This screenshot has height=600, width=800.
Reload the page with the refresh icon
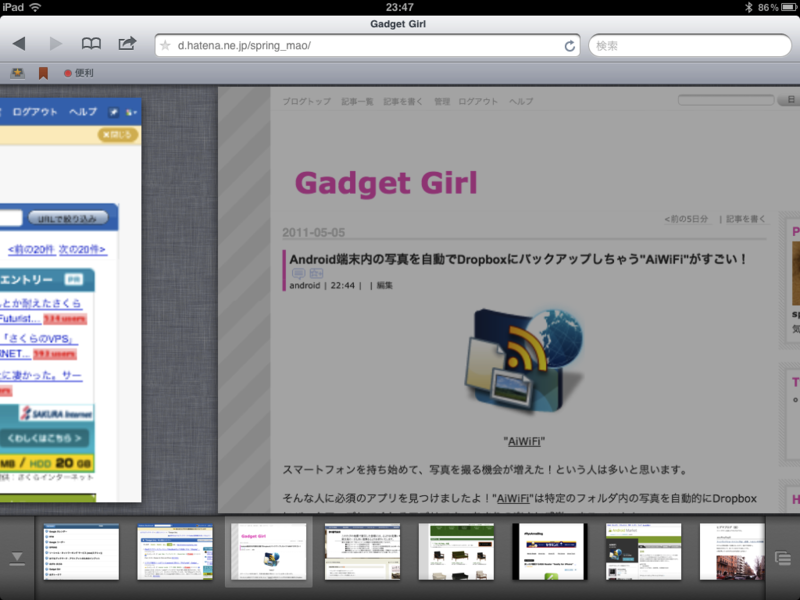(569, 46)
